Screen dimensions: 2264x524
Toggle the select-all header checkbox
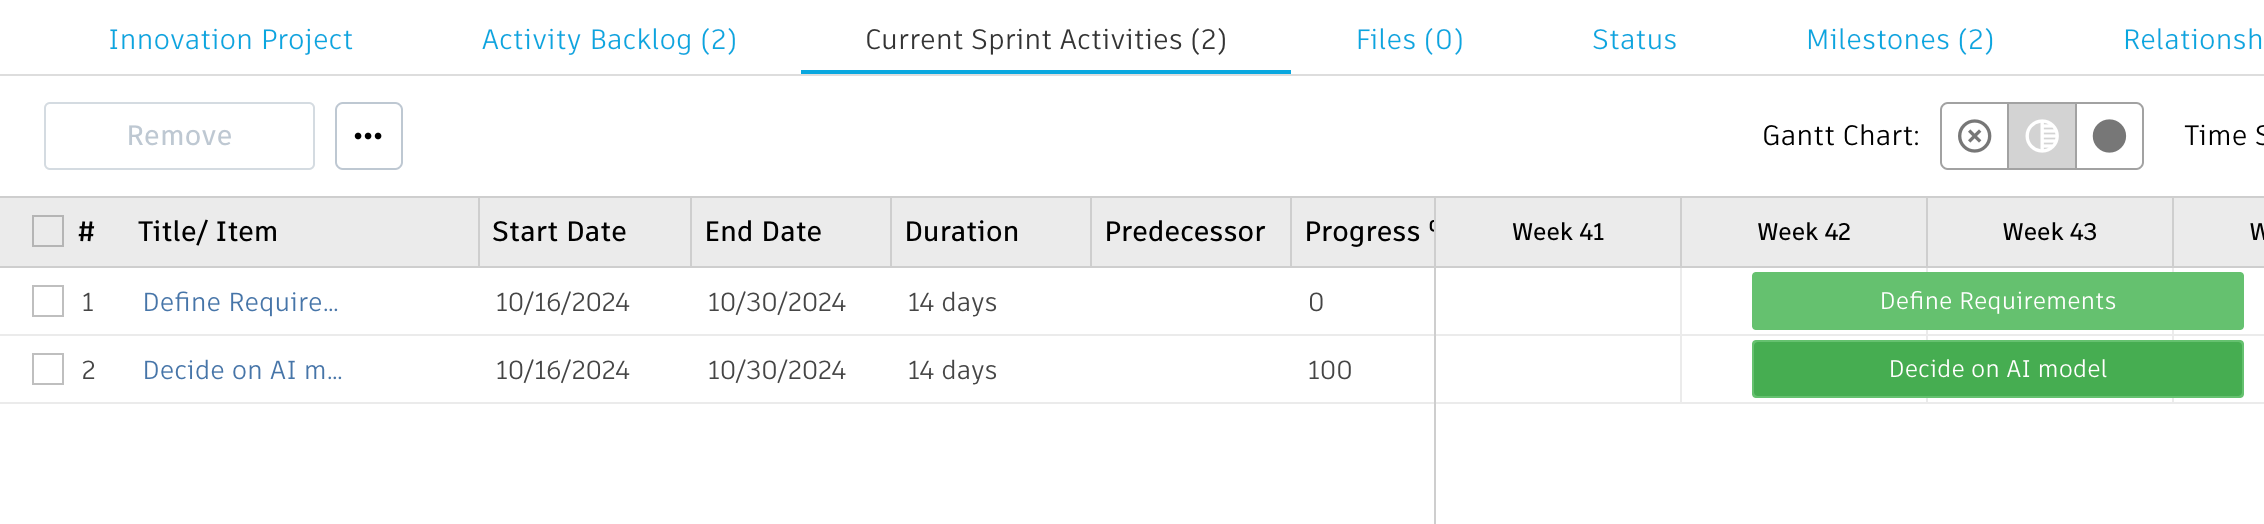[x=48, y=231]
